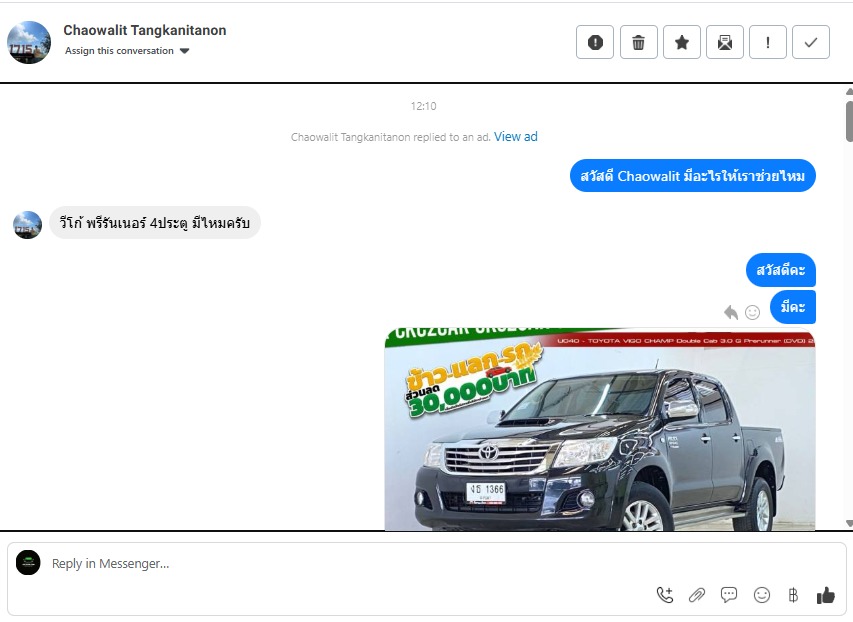Expand Assign this conversation dropdown
The width and height of the screenshot is (853, 622).
click(127, 51)
